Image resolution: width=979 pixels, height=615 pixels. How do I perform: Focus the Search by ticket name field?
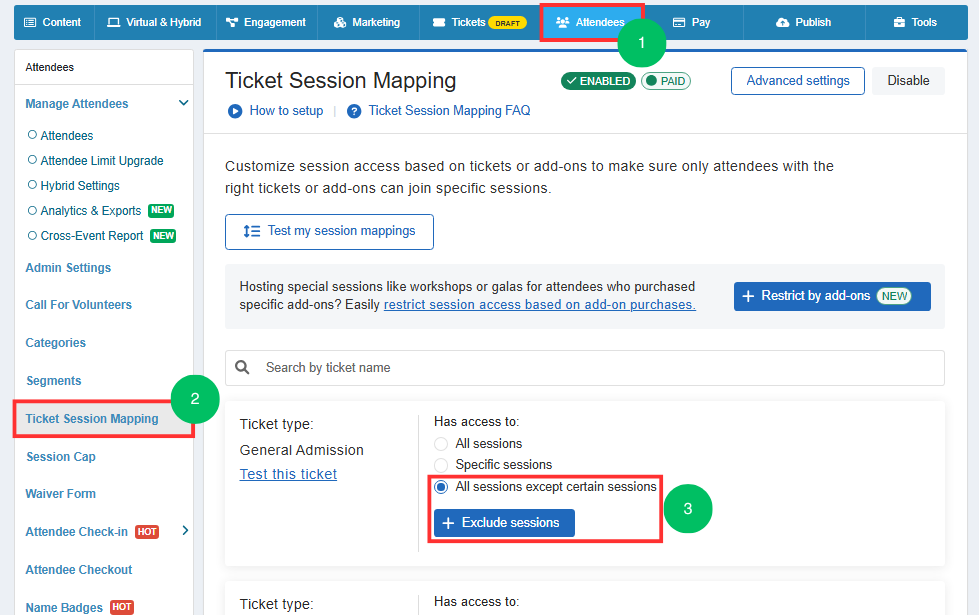(x=584, y=368)
